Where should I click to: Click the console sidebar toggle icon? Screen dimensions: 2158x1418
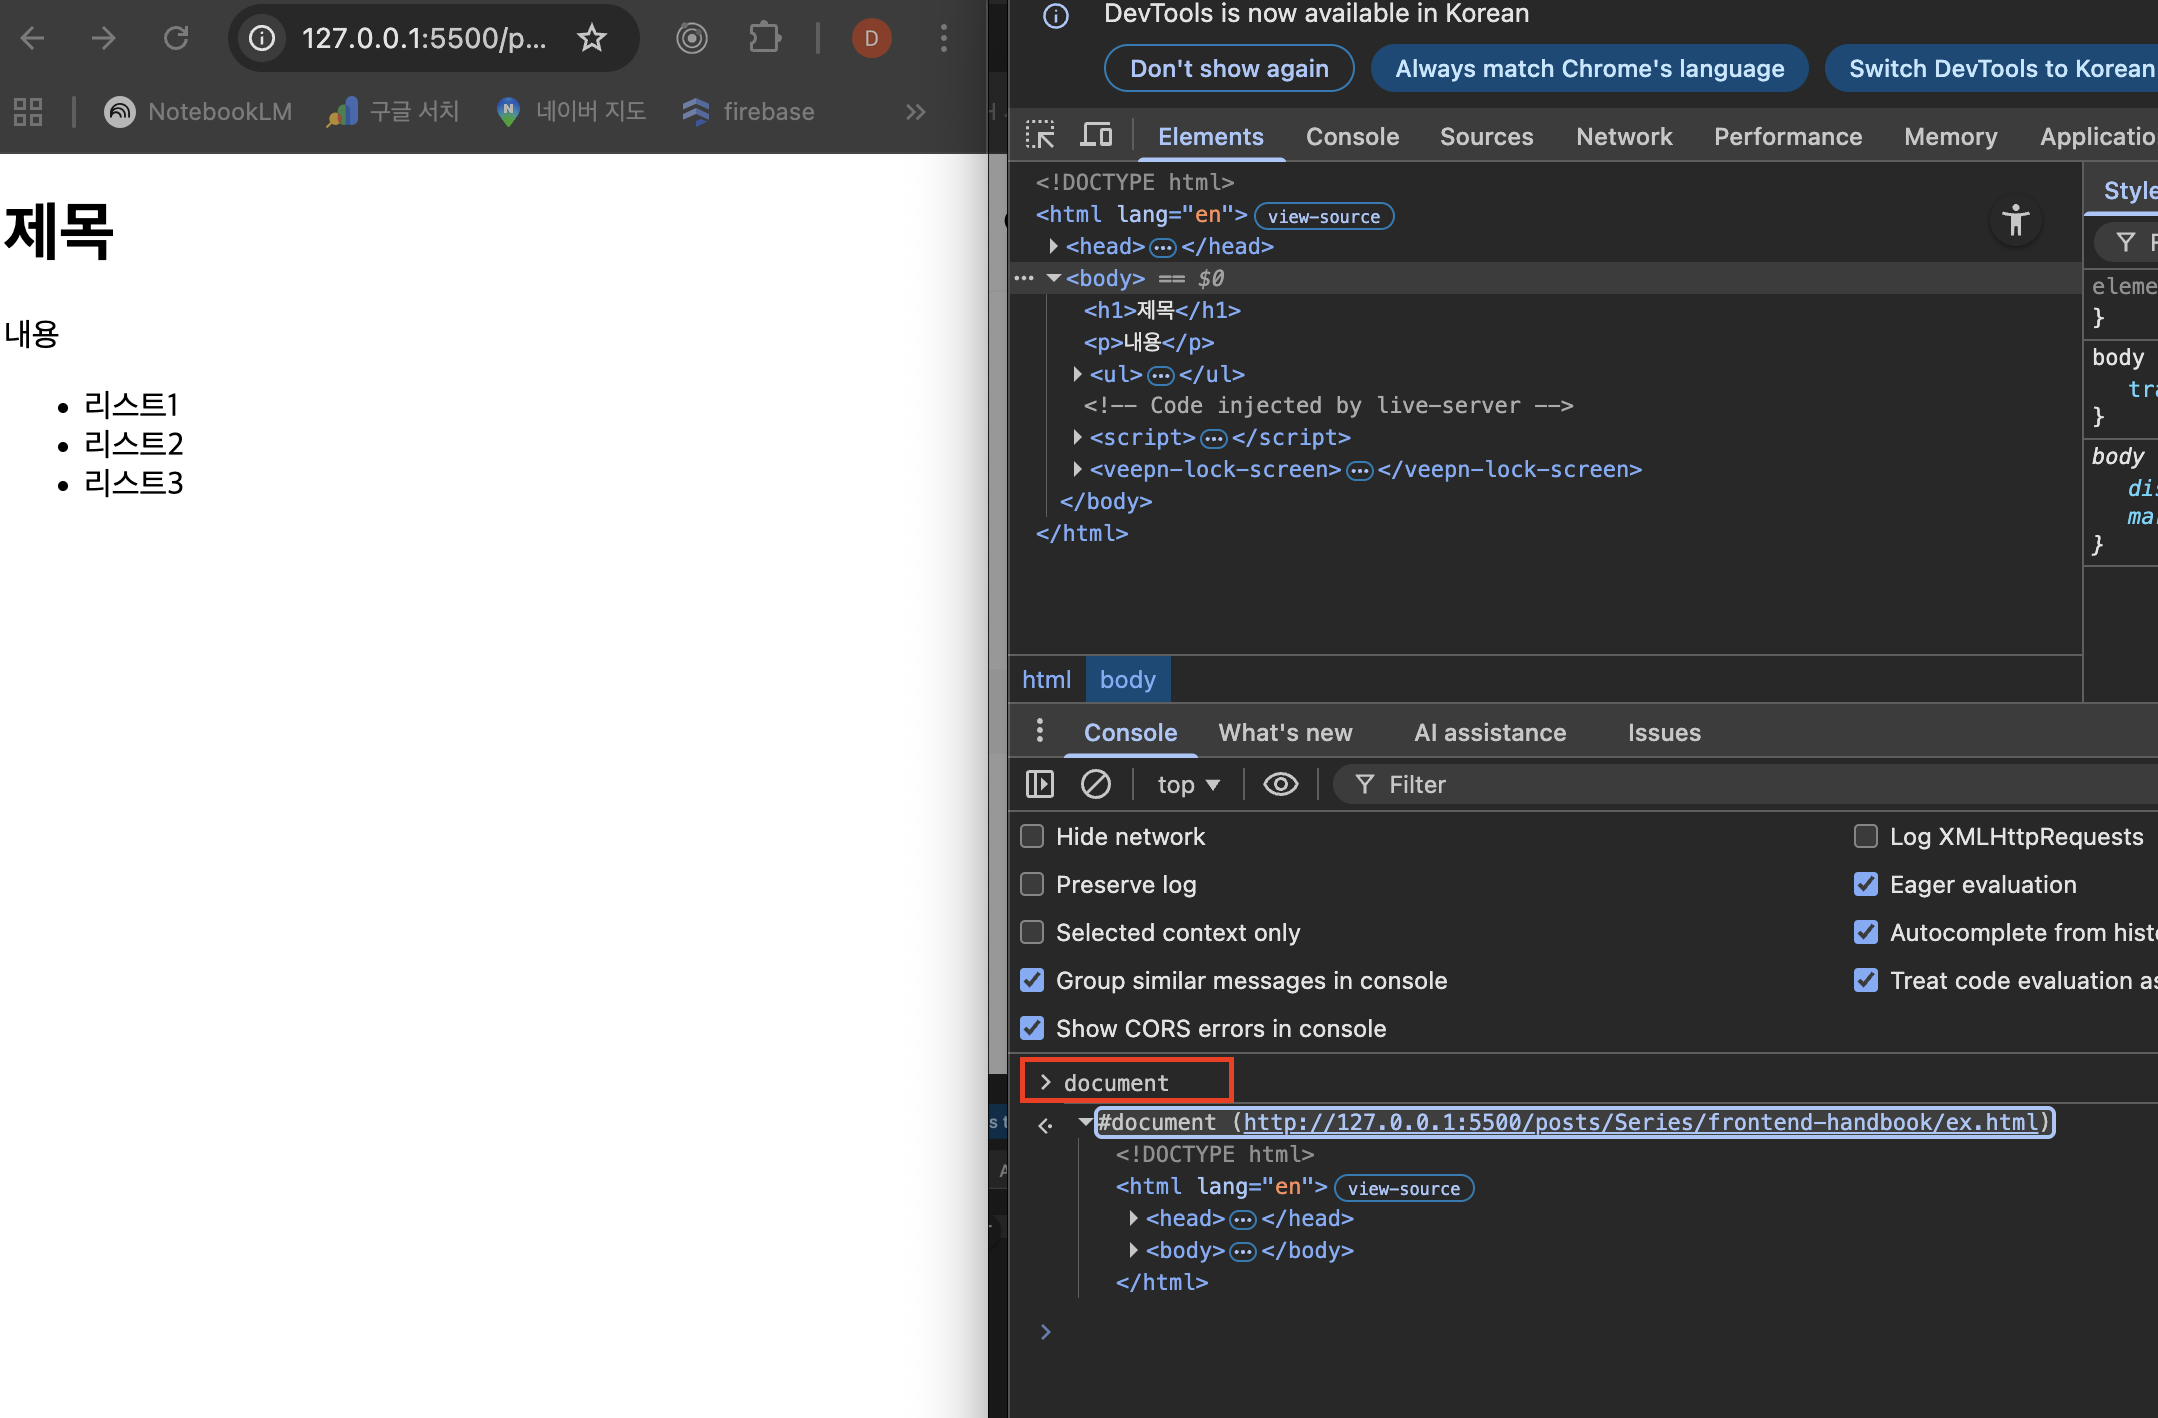pos(1040,784)
